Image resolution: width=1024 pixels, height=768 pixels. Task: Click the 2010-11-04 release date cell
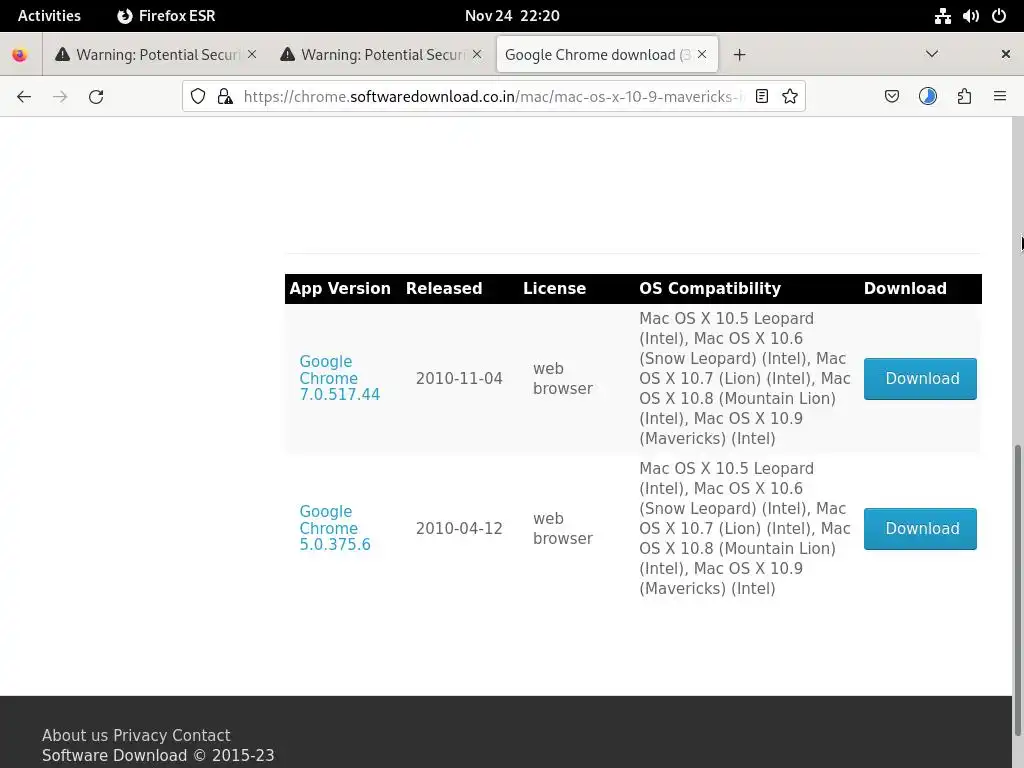click(459, 379)
